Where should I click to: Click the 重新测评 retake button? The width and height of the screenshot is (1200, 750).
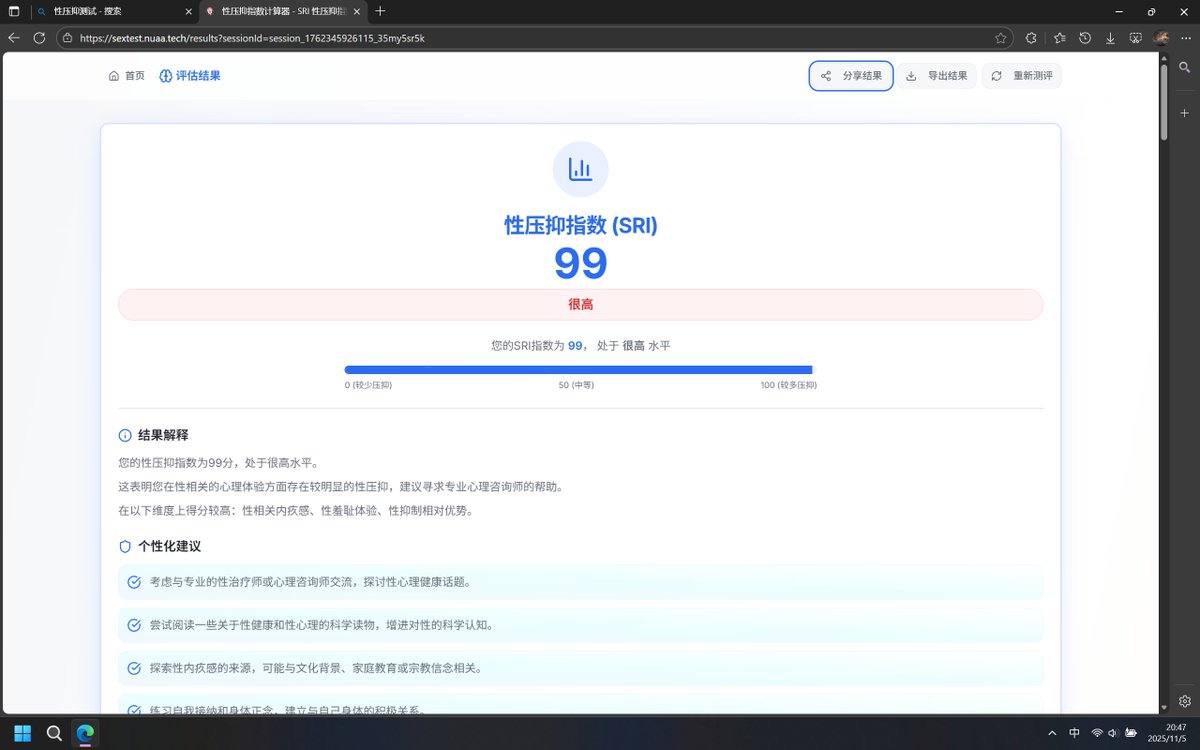tap(1022, 76)
